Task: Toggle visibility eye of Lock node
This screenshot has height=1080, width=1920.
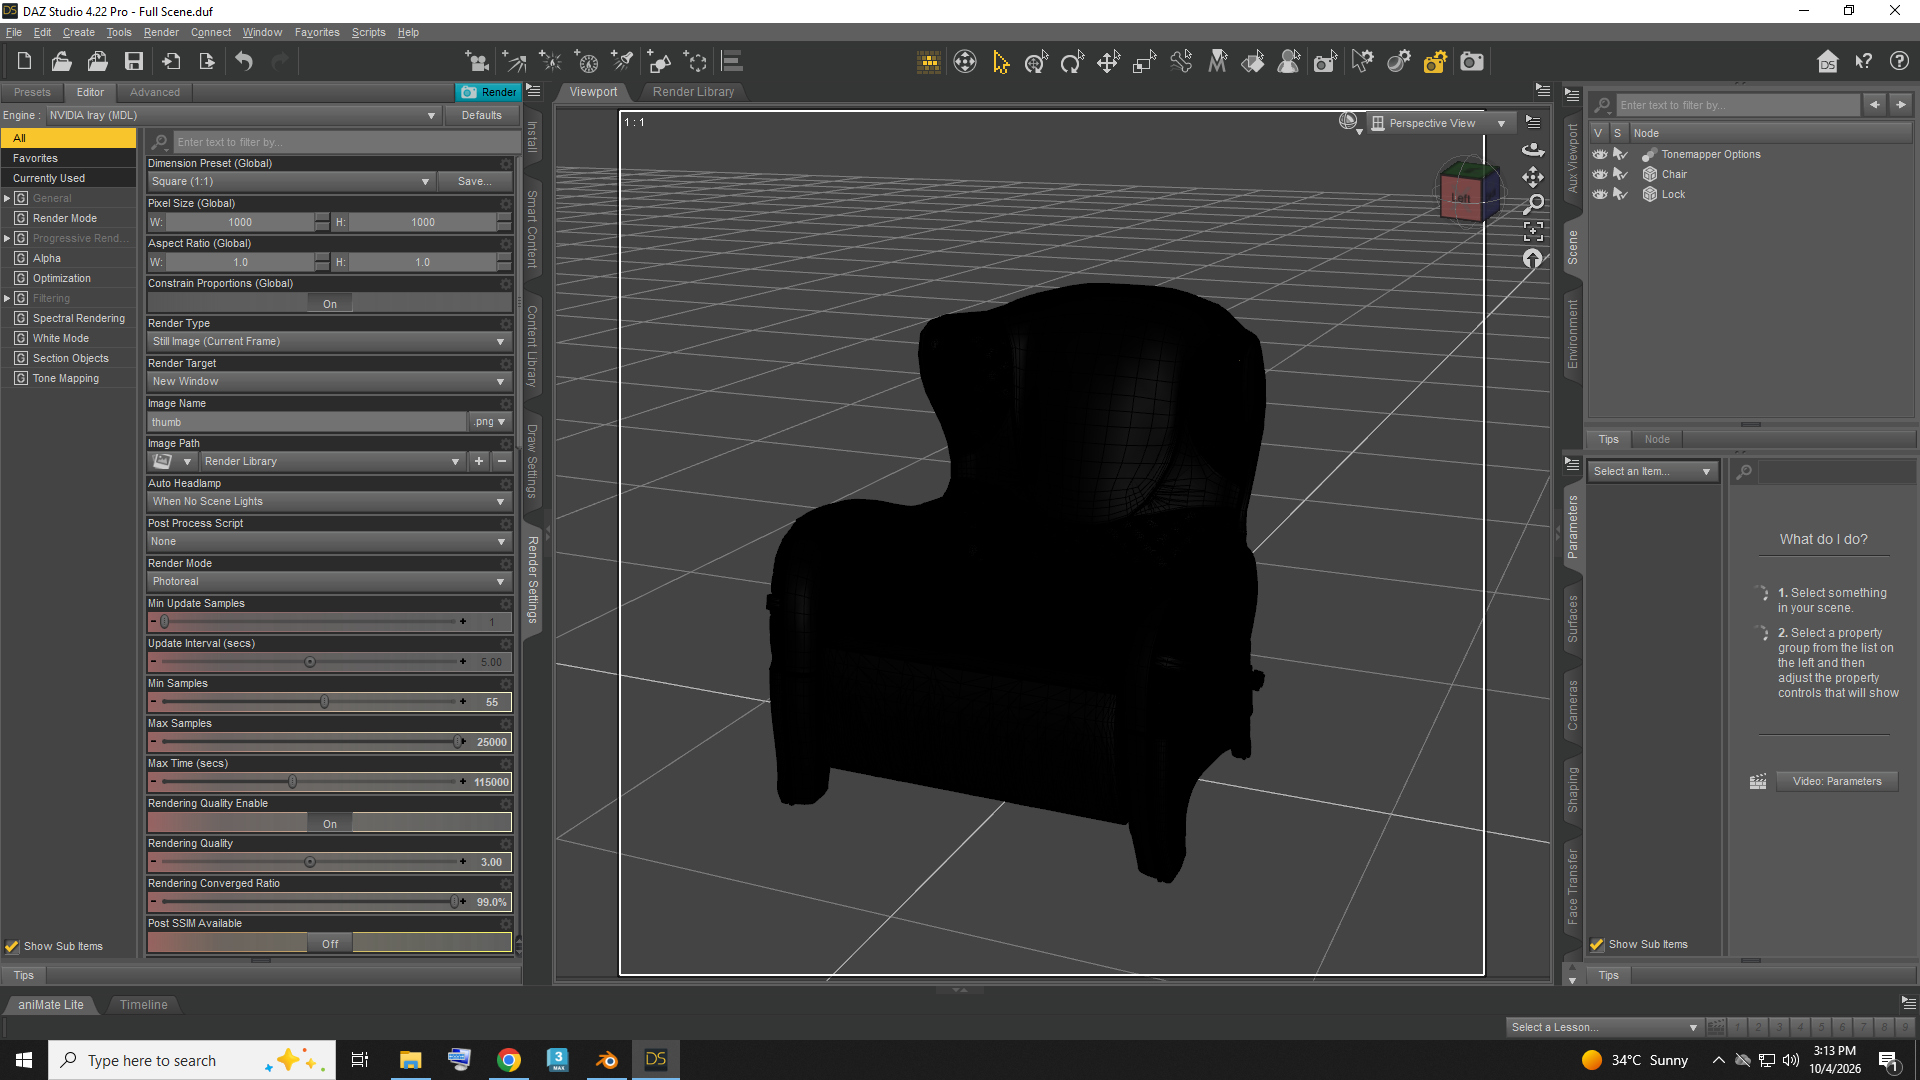Action: [x=1600, y=194]
